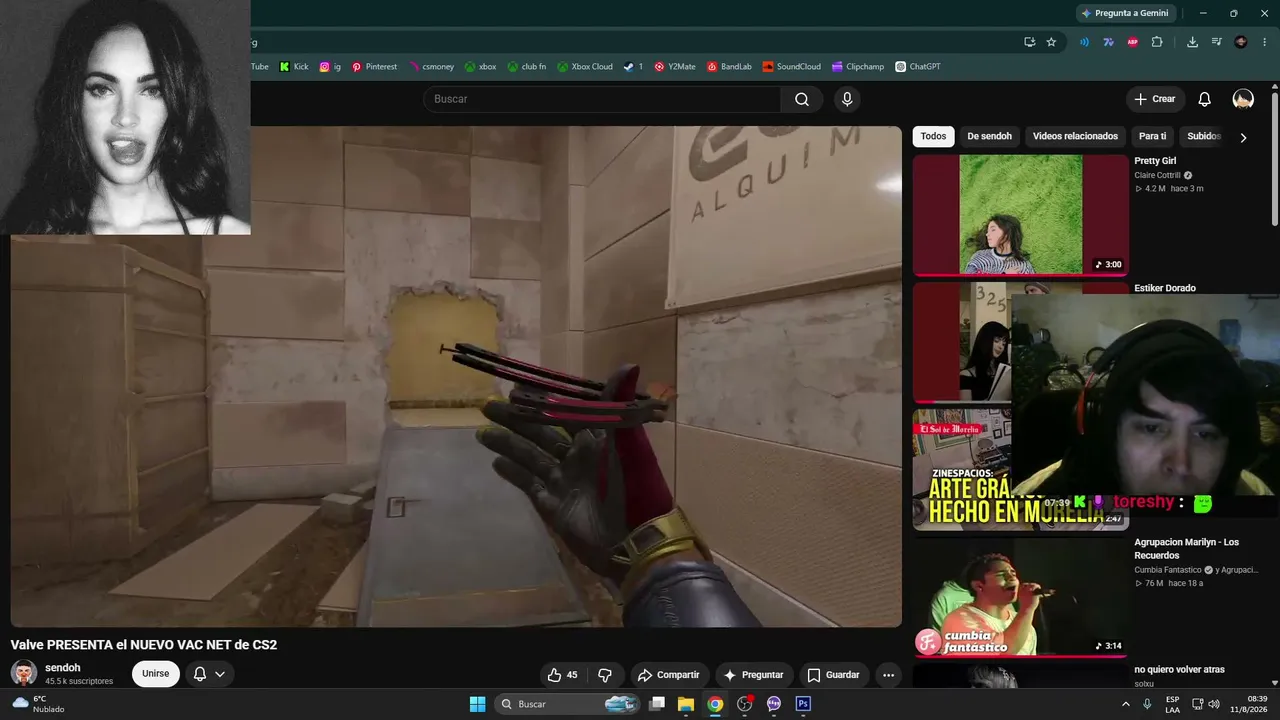
Task: Start voice search with the microphone icon
Action: (847, 99)
